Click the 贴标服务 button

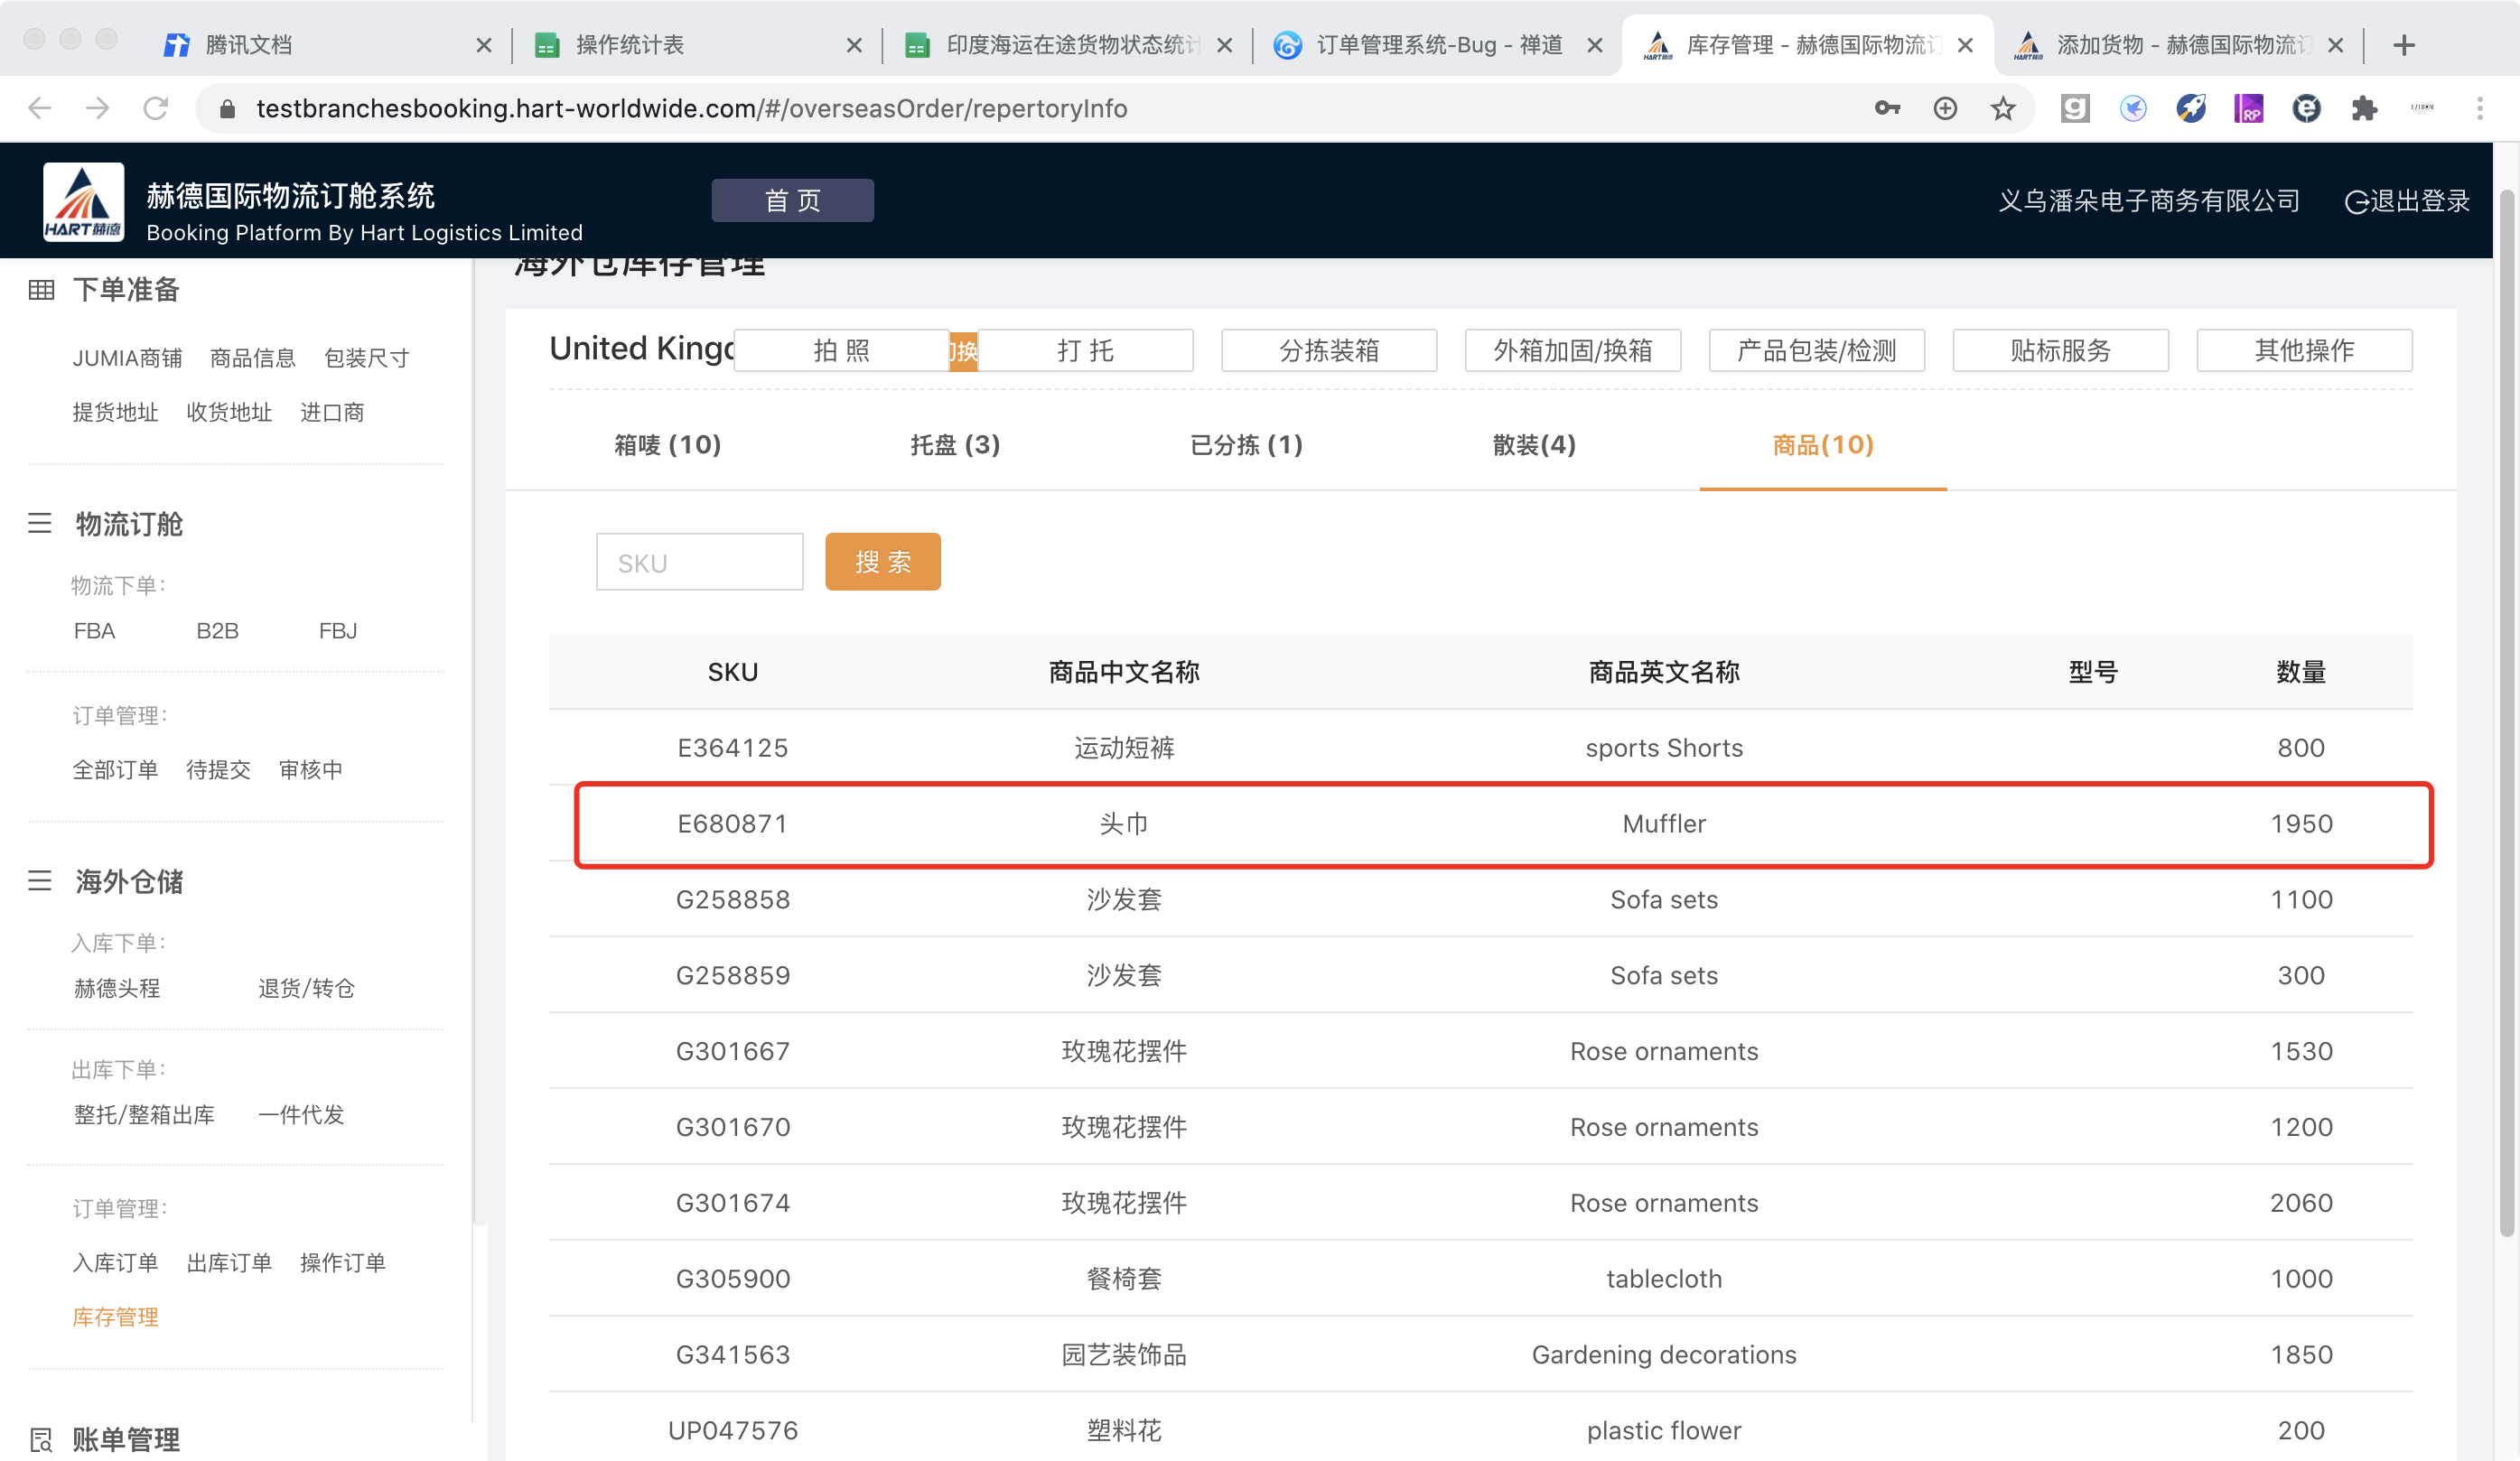coord(2061,350)
